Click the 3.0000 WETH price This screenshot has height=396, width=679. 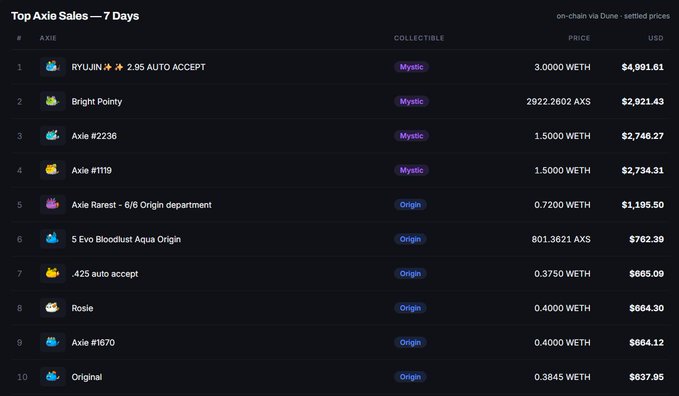click(562, 67)
